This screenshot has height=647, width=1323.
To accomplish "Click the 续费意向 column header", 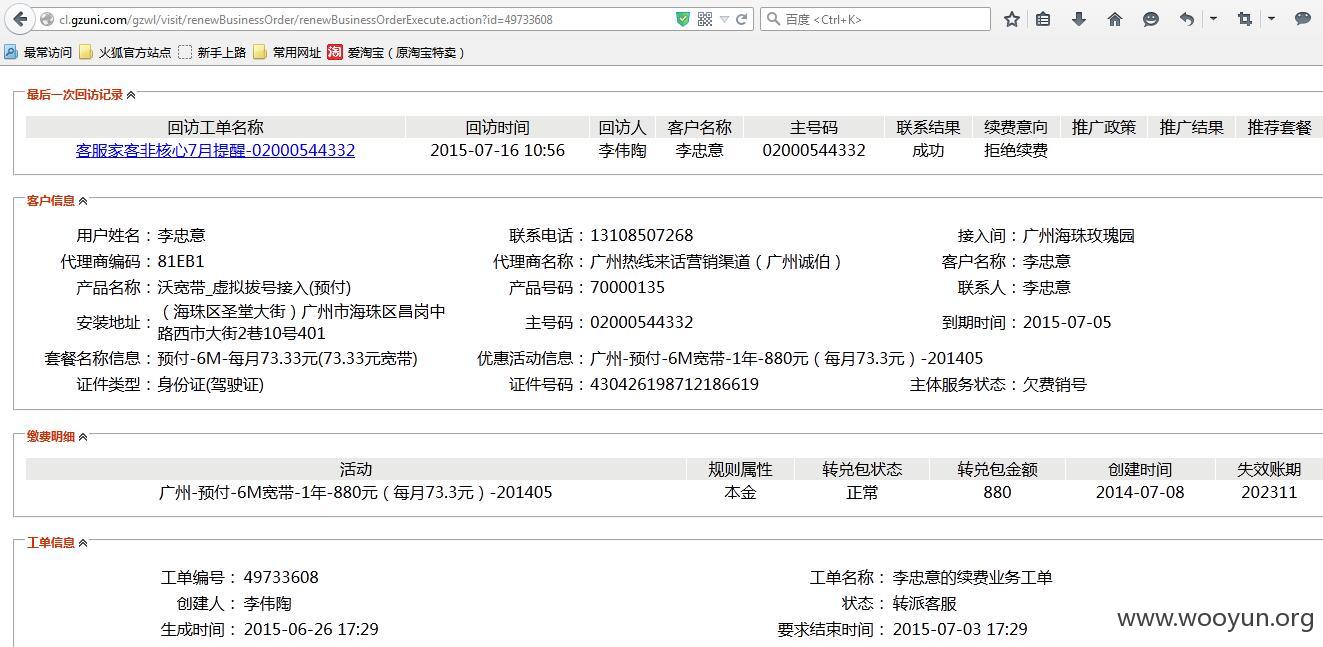I will (x=1016, y=127).
